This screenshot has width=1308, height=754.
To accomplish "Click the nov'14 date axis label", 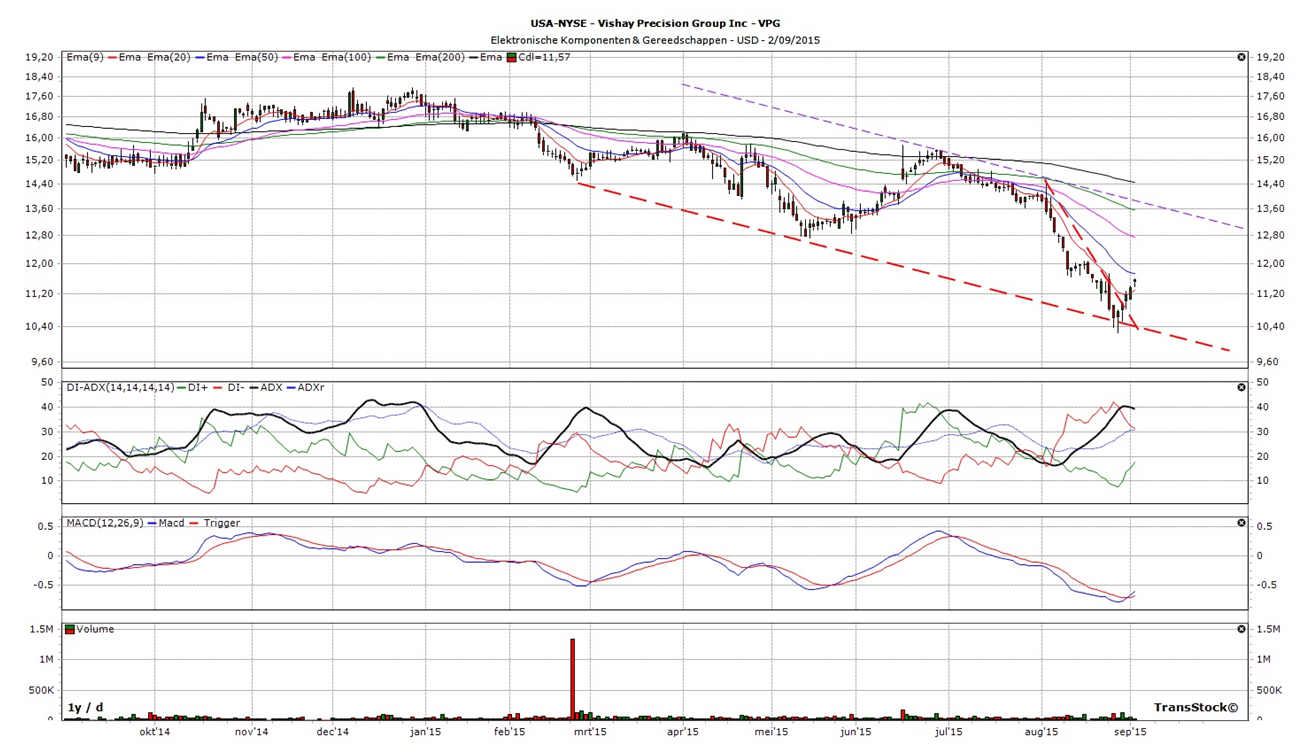I will (251, 731).
